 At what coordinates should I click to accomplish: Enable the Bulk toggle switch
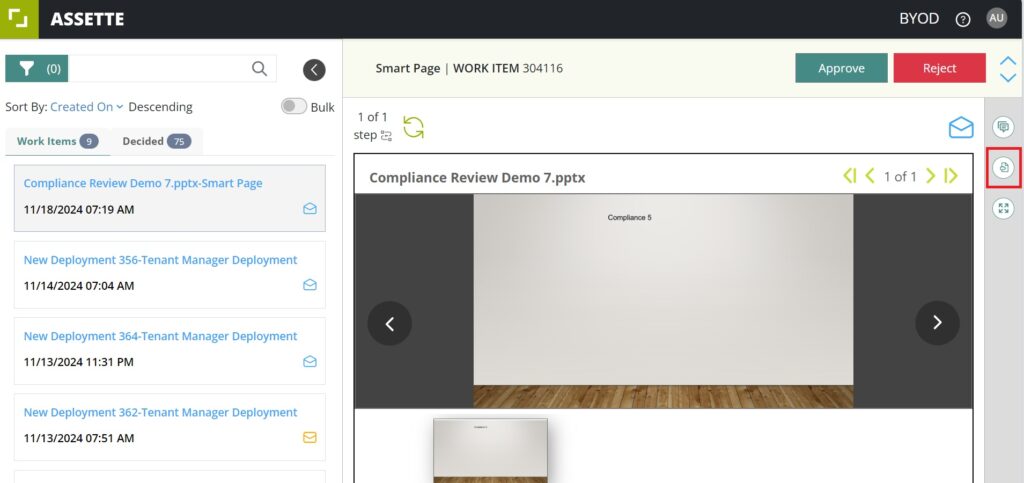click(294, 106)
